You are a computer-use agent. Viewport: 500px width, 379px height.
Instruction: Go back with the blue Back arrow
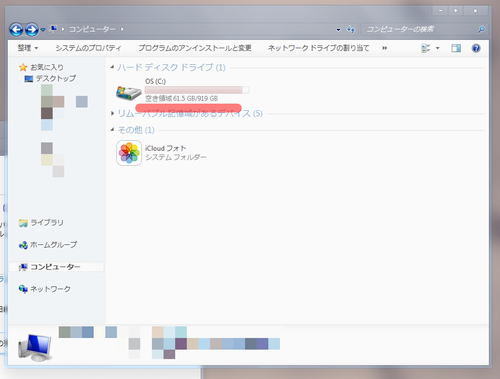pyautogui.click(x=16, y=30)
